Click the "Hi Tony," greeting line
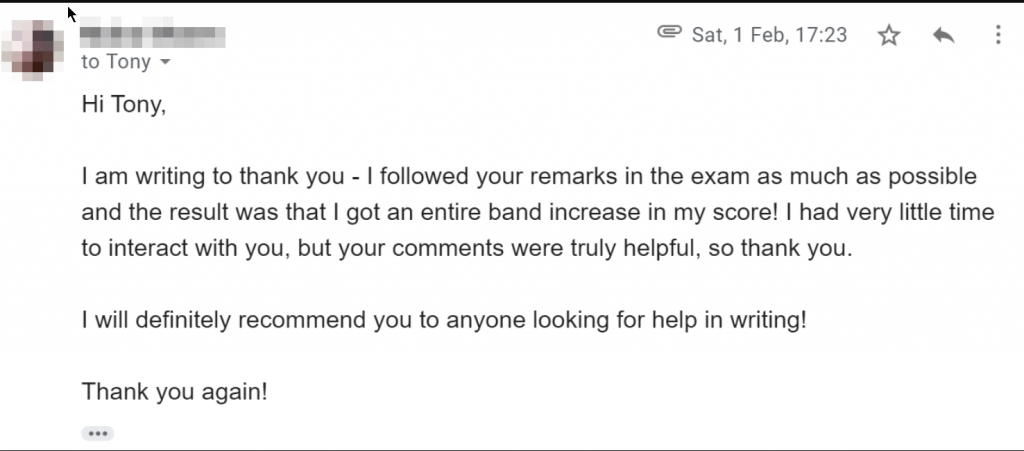Screen dimensions: 1024x451 (x=124, y=104)
